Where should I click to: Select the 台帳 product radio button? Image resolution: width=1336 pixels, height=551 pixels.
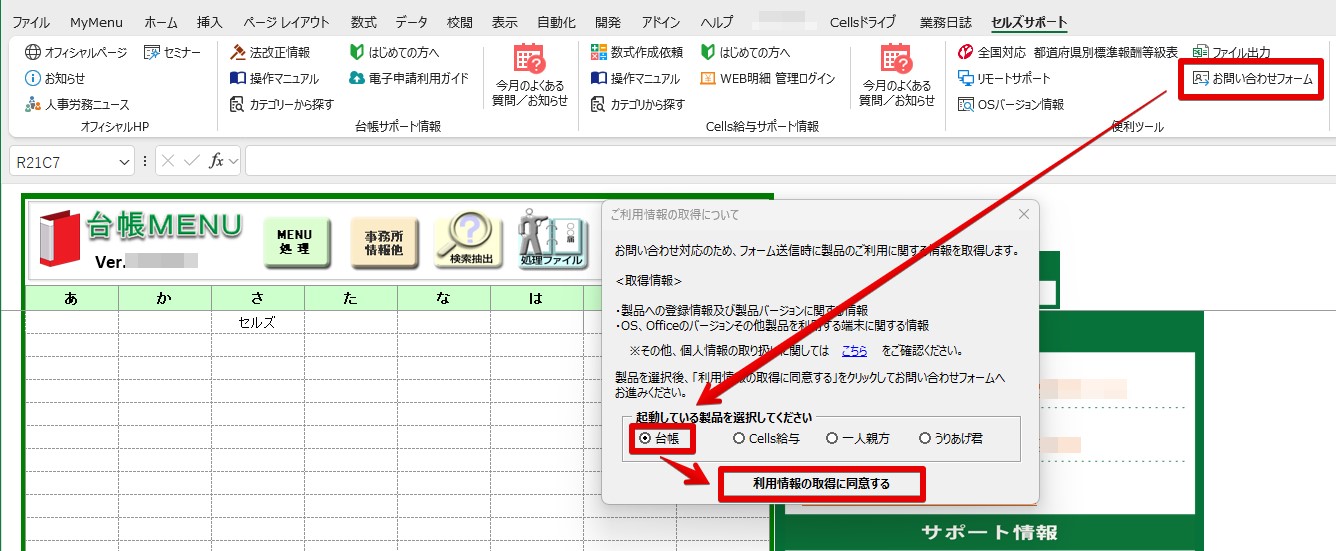coord(659,438)
